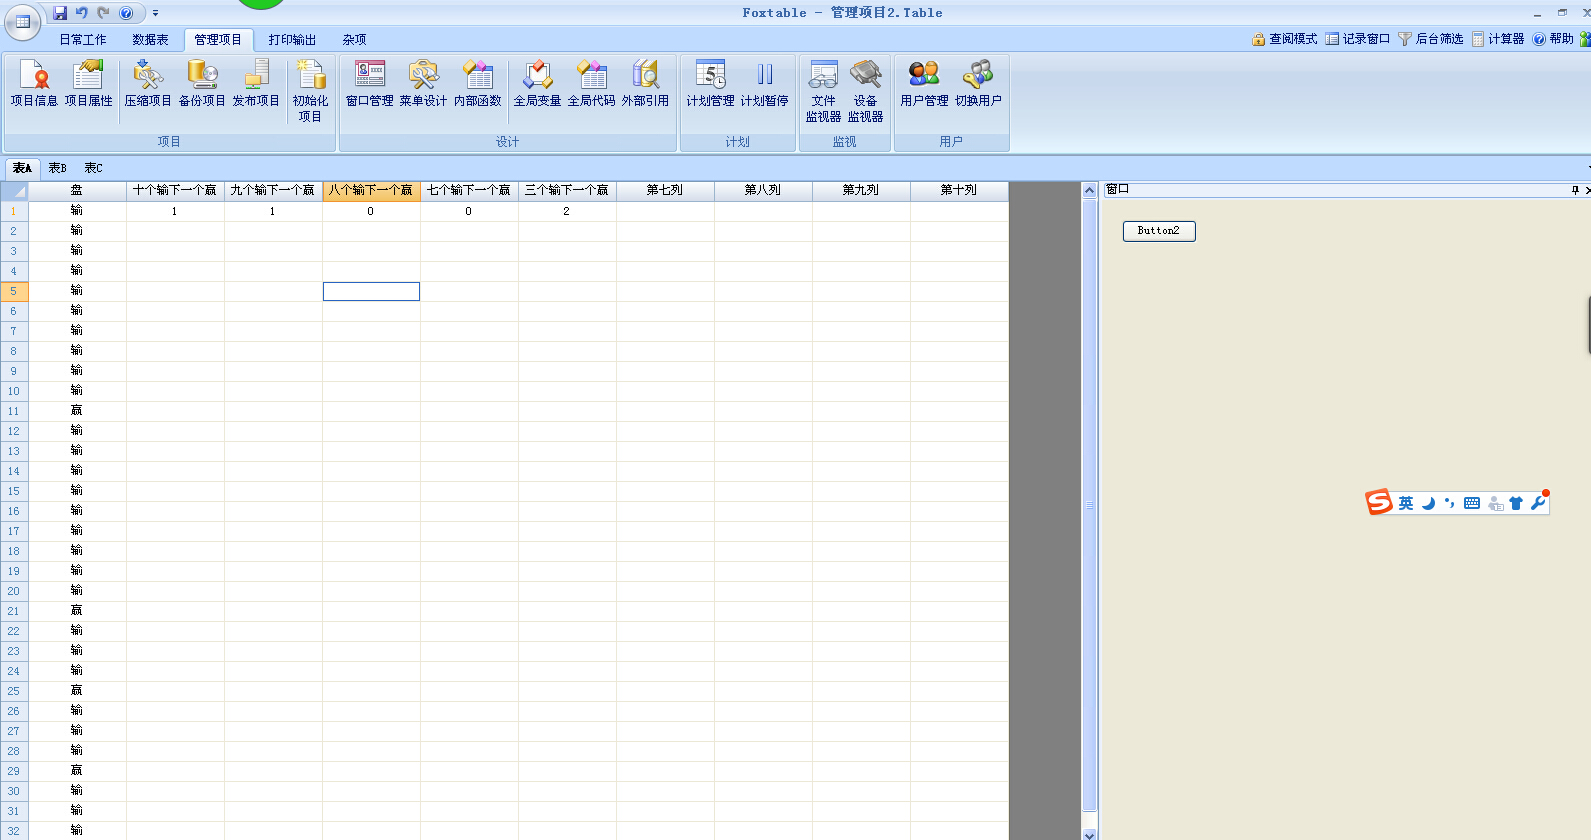Click the vertical scrollbar down arrow

pos(1090,834)
